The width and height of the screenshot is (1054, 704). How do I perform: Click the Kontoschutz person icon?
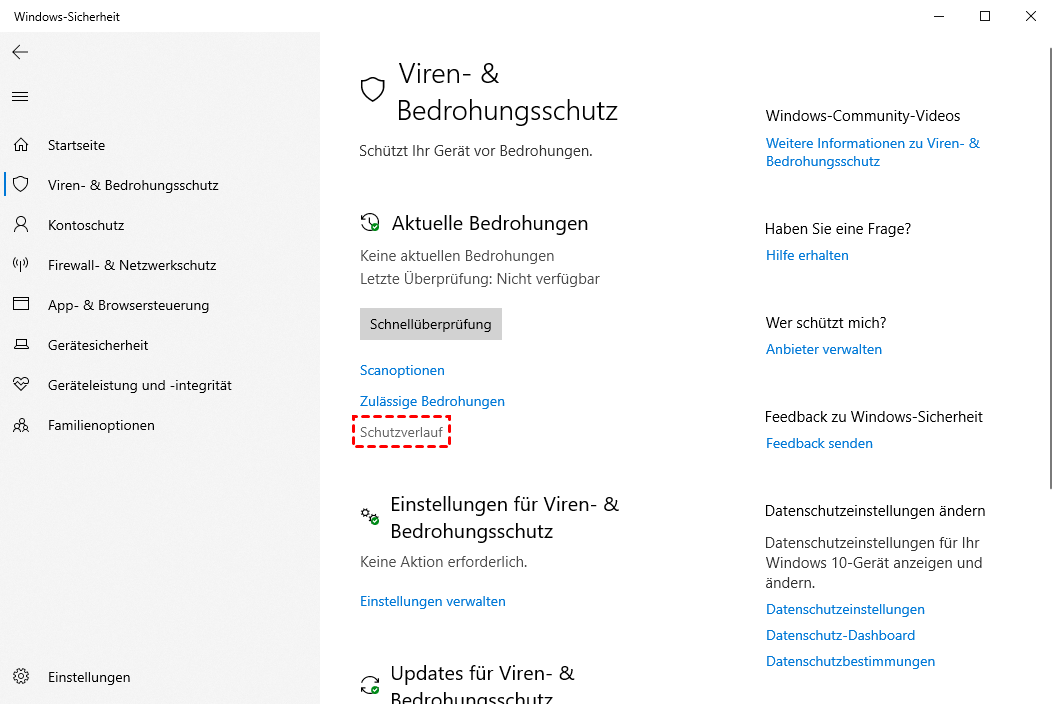click(x=21, y=225)
